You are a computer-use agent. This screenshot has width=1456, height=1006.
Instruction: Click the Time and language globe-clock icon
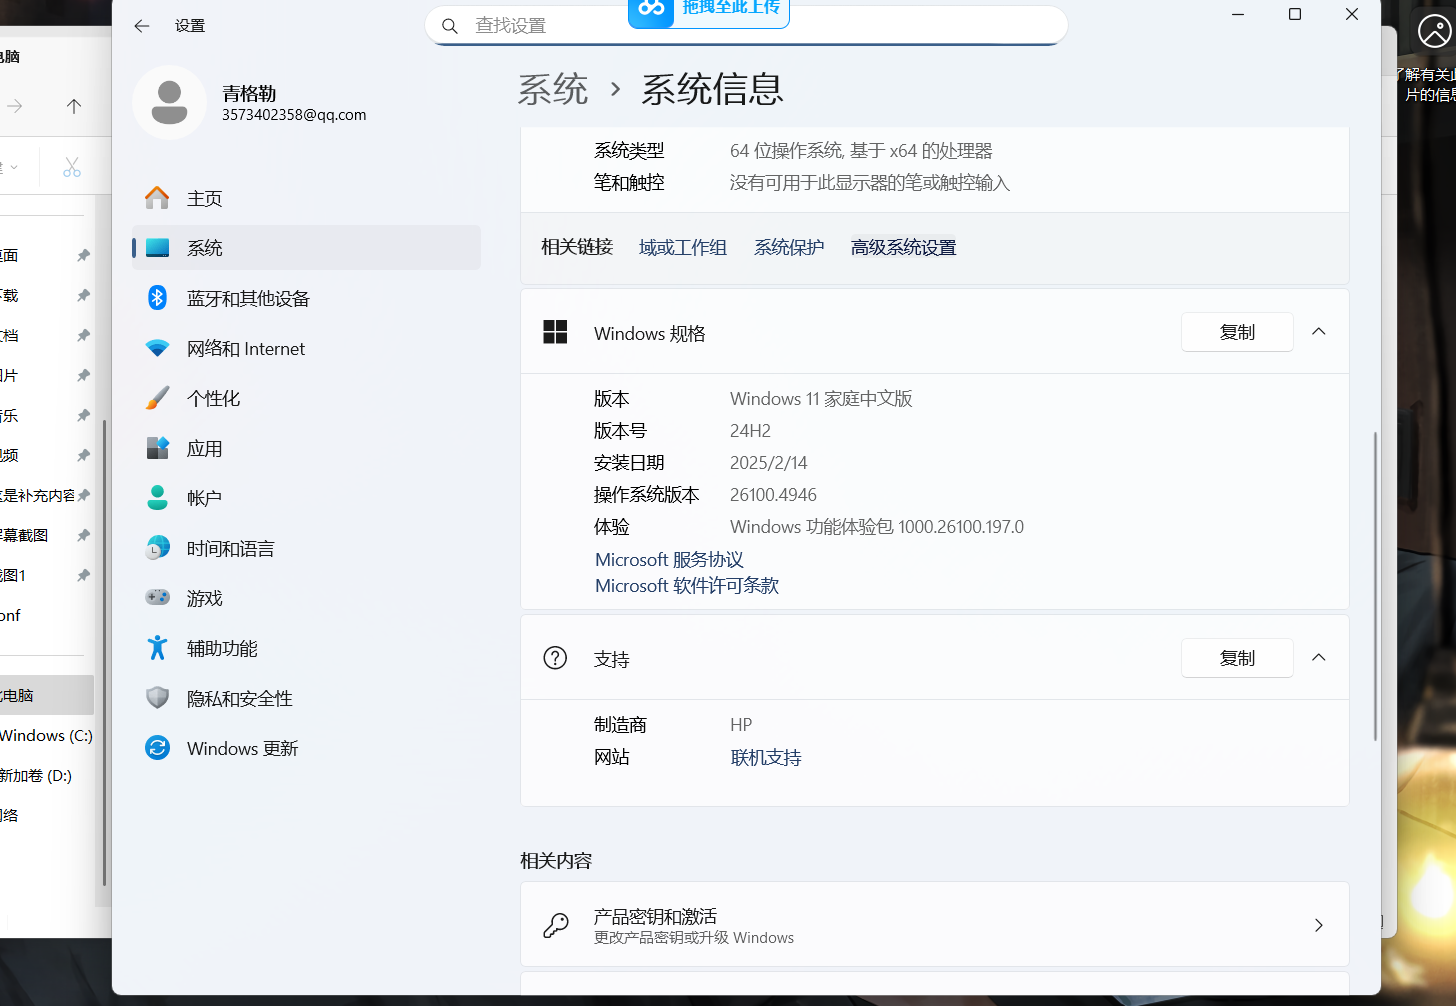point(157,548)
